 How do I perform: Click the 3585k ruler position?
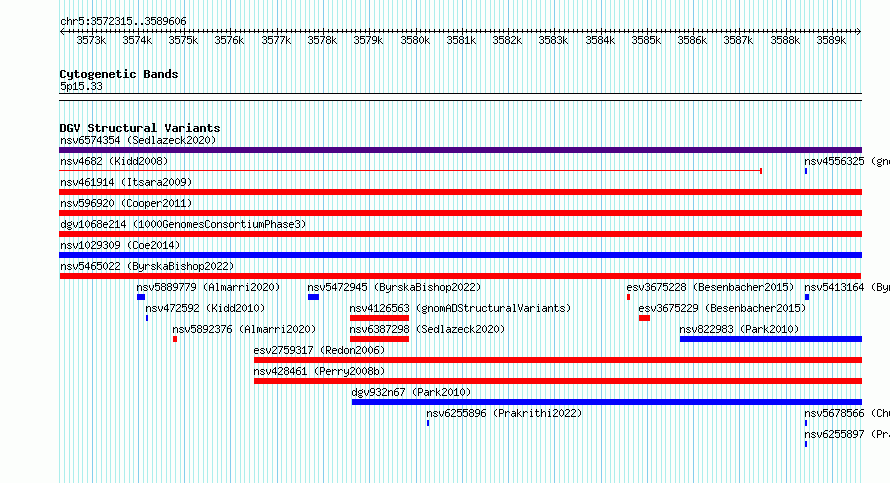[x=646, y=40]
